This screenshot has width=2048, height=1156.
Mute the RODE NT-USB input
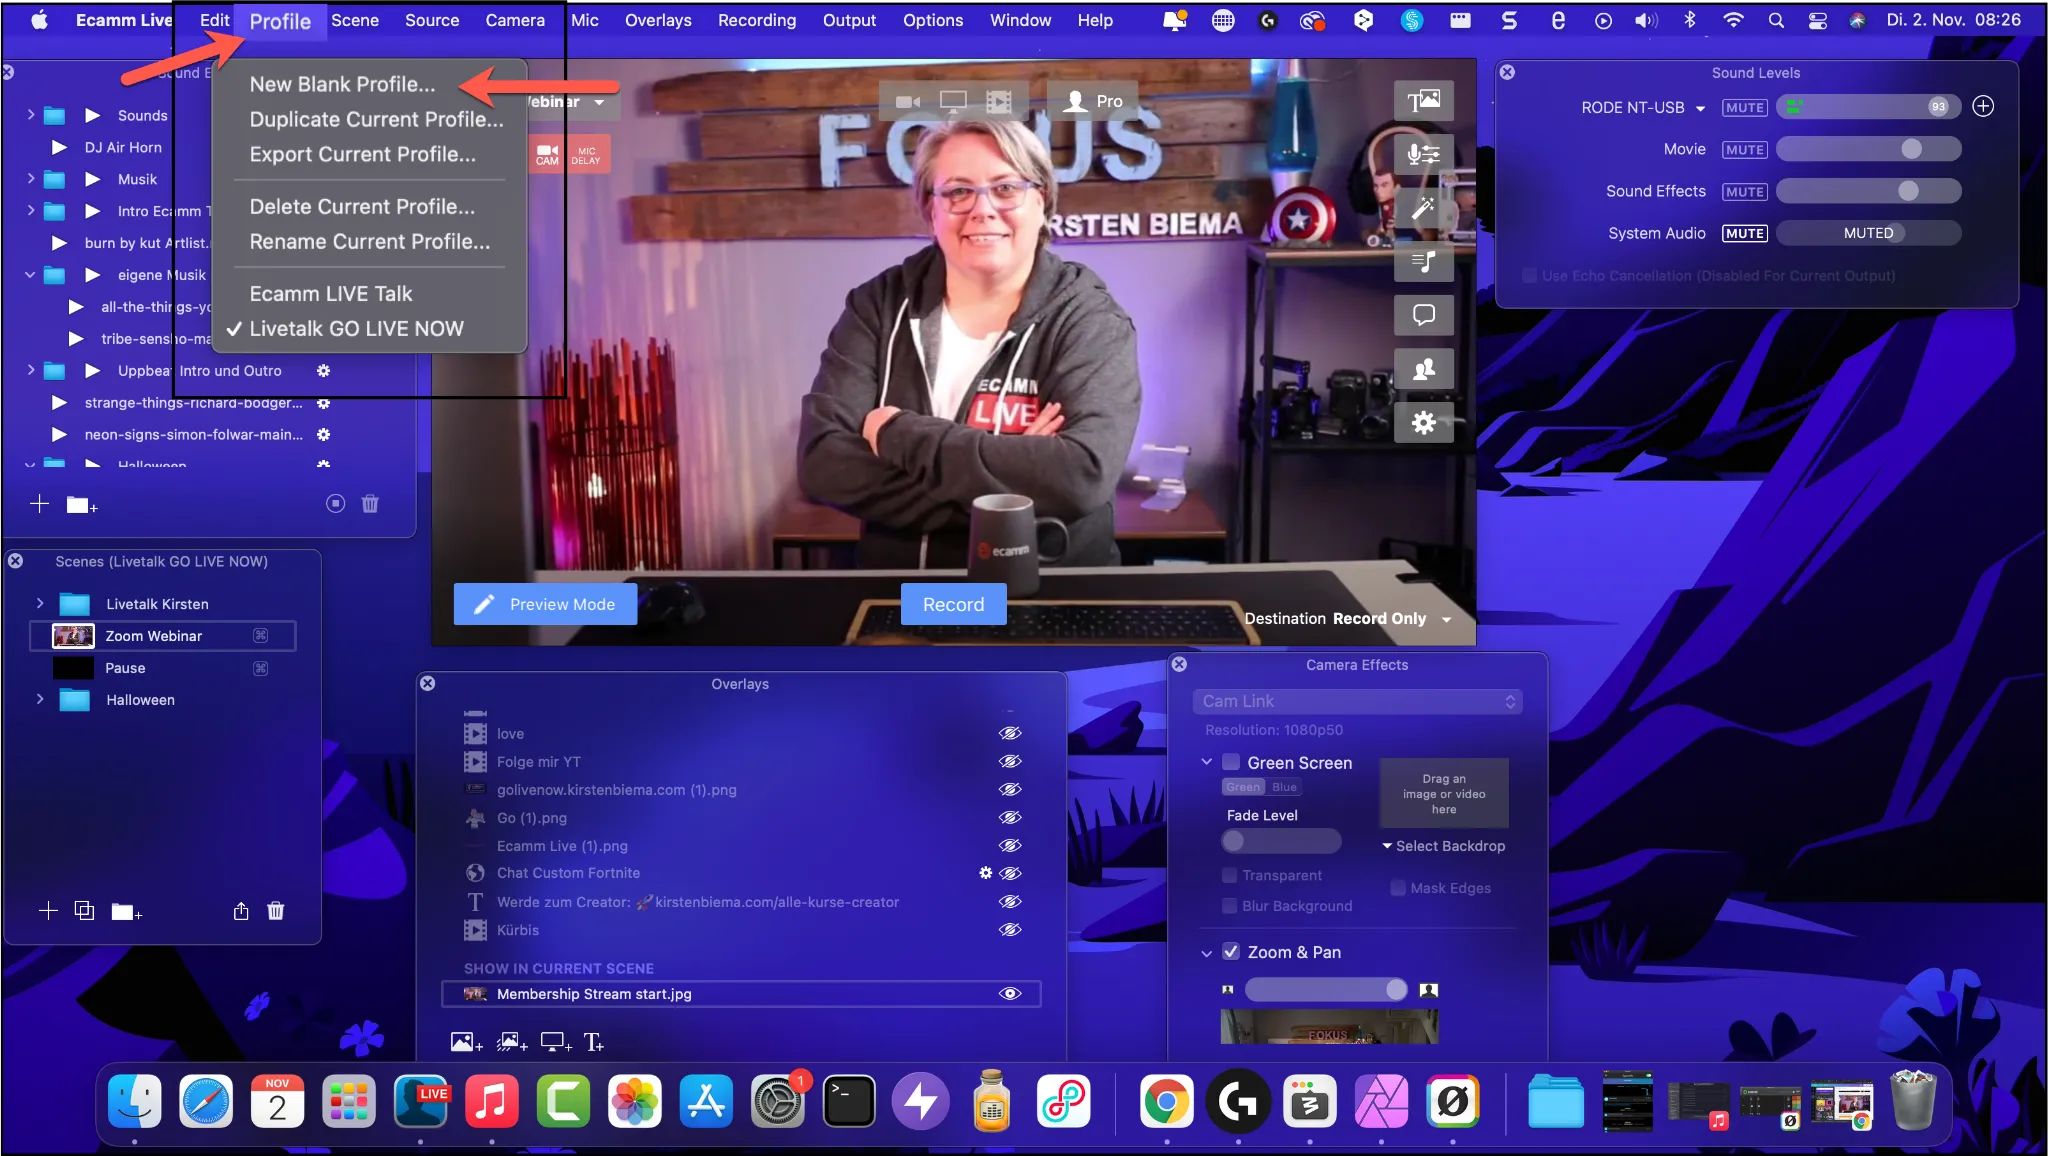coord(1744,107)
